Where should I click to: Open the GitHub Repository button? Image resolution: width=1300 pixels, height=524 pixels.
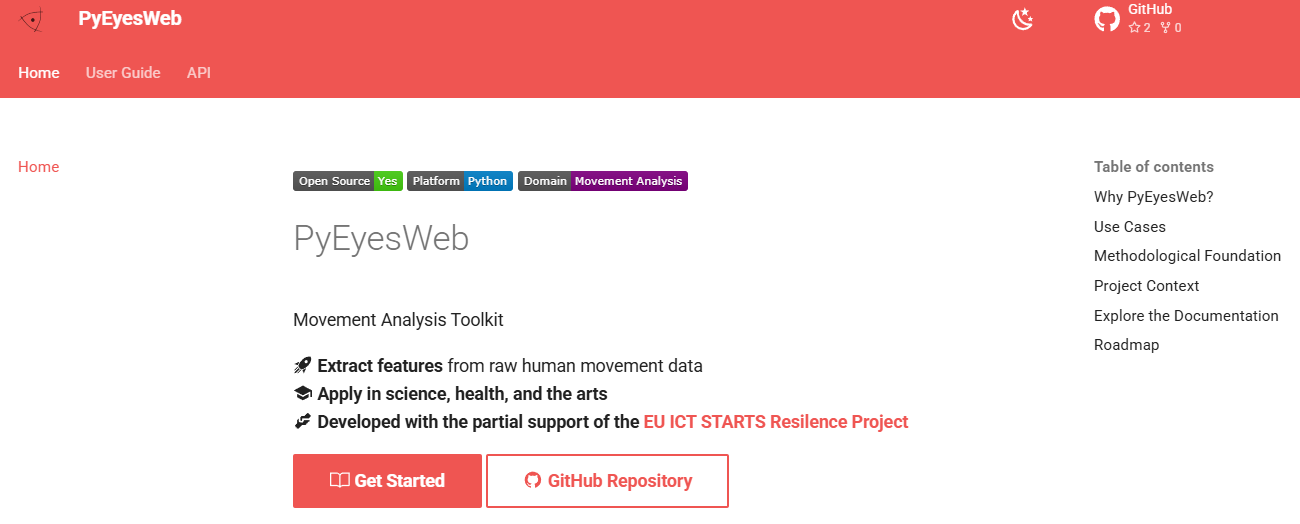(607, 481)
